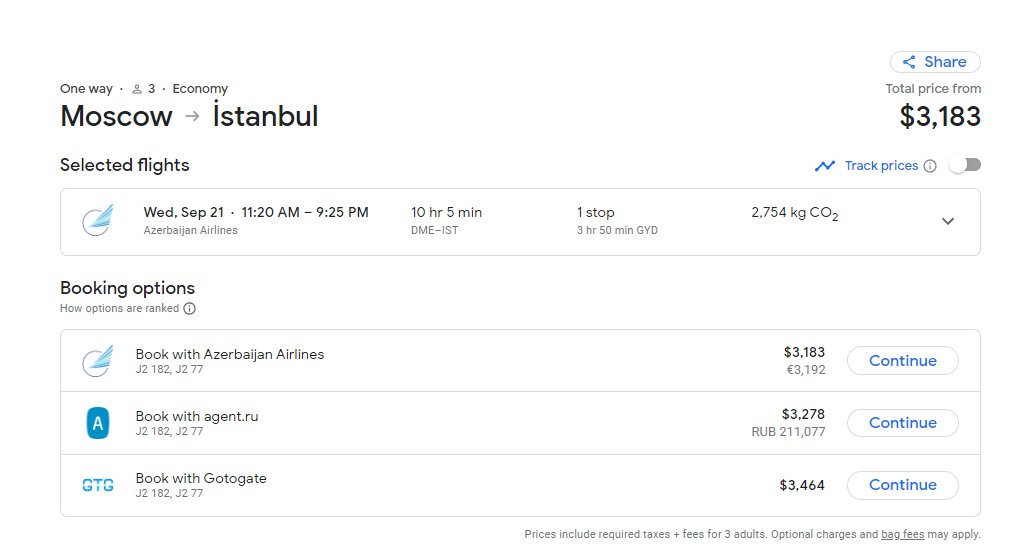This screenshot has width=1030, height=560.
Task: Continue booking with agent.ru
Action: tap(903, 423)
